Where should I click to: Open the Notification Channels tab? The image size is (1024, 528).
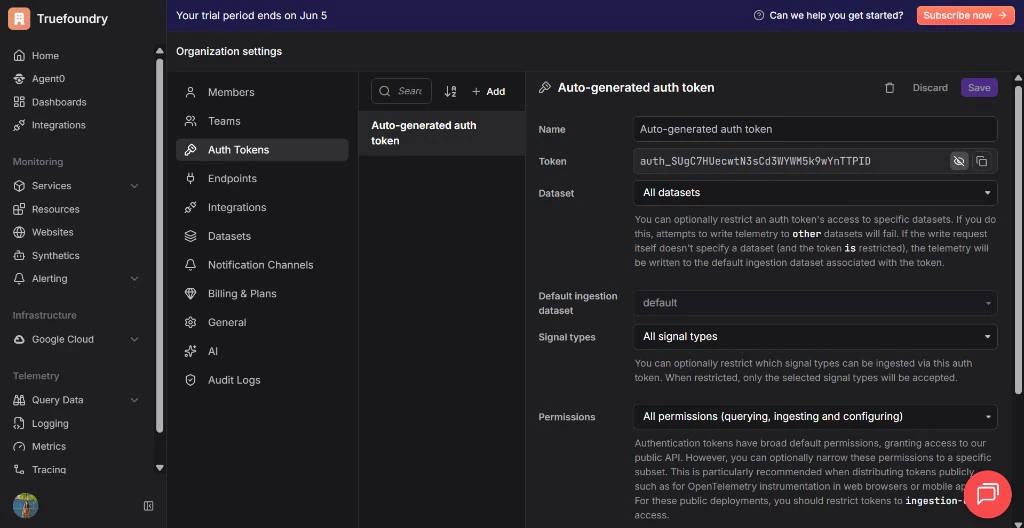pyautogui.click(x=260, y=265)
